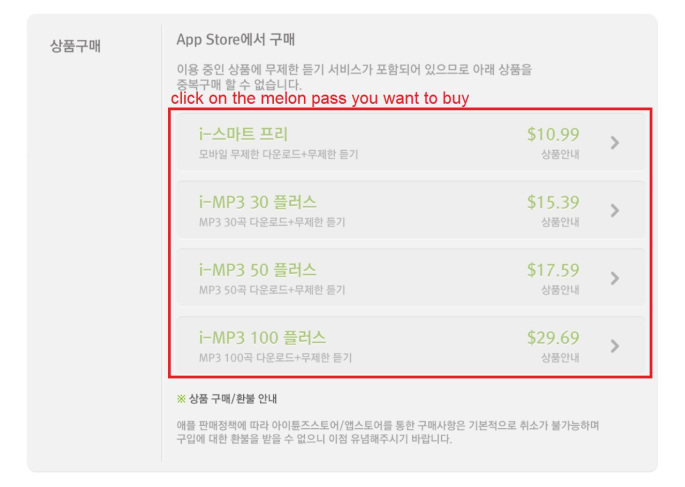Click the $29.69 price
The height and width of the screenshot is (487, 685).
point(553,337)
